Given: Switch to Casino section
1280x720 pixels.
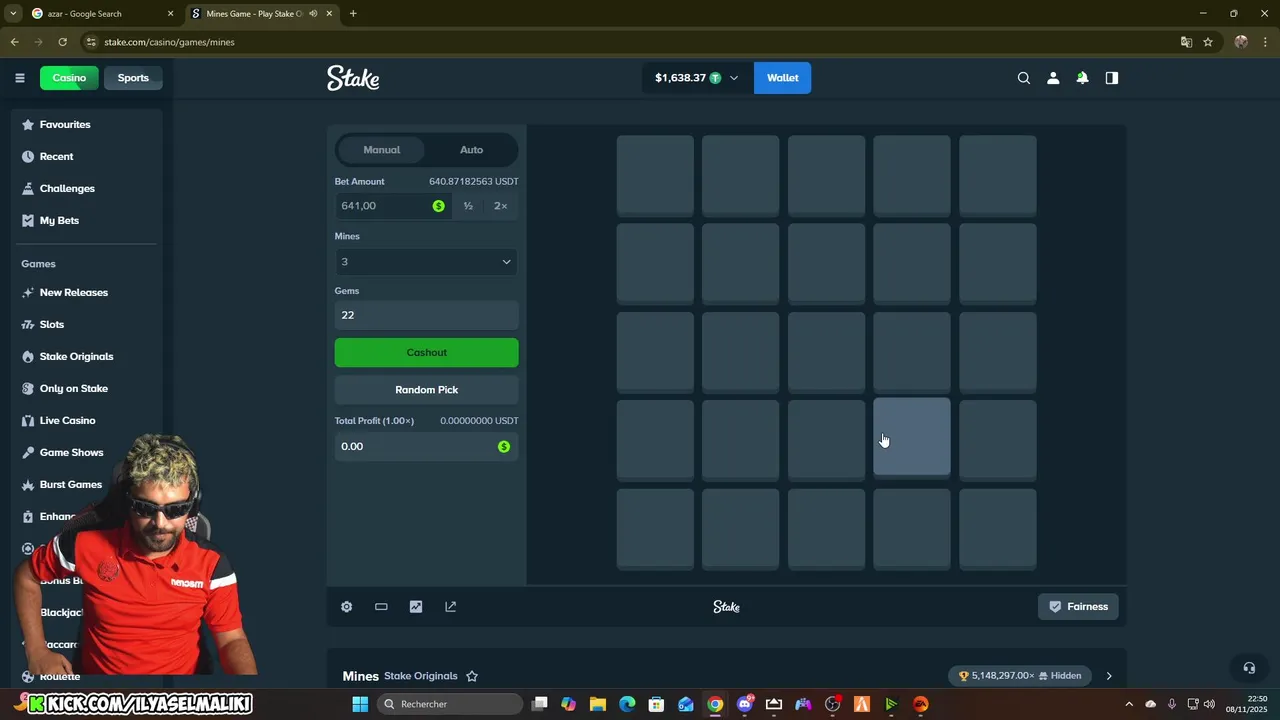Looking at the screenshot, I should point(69,78).
